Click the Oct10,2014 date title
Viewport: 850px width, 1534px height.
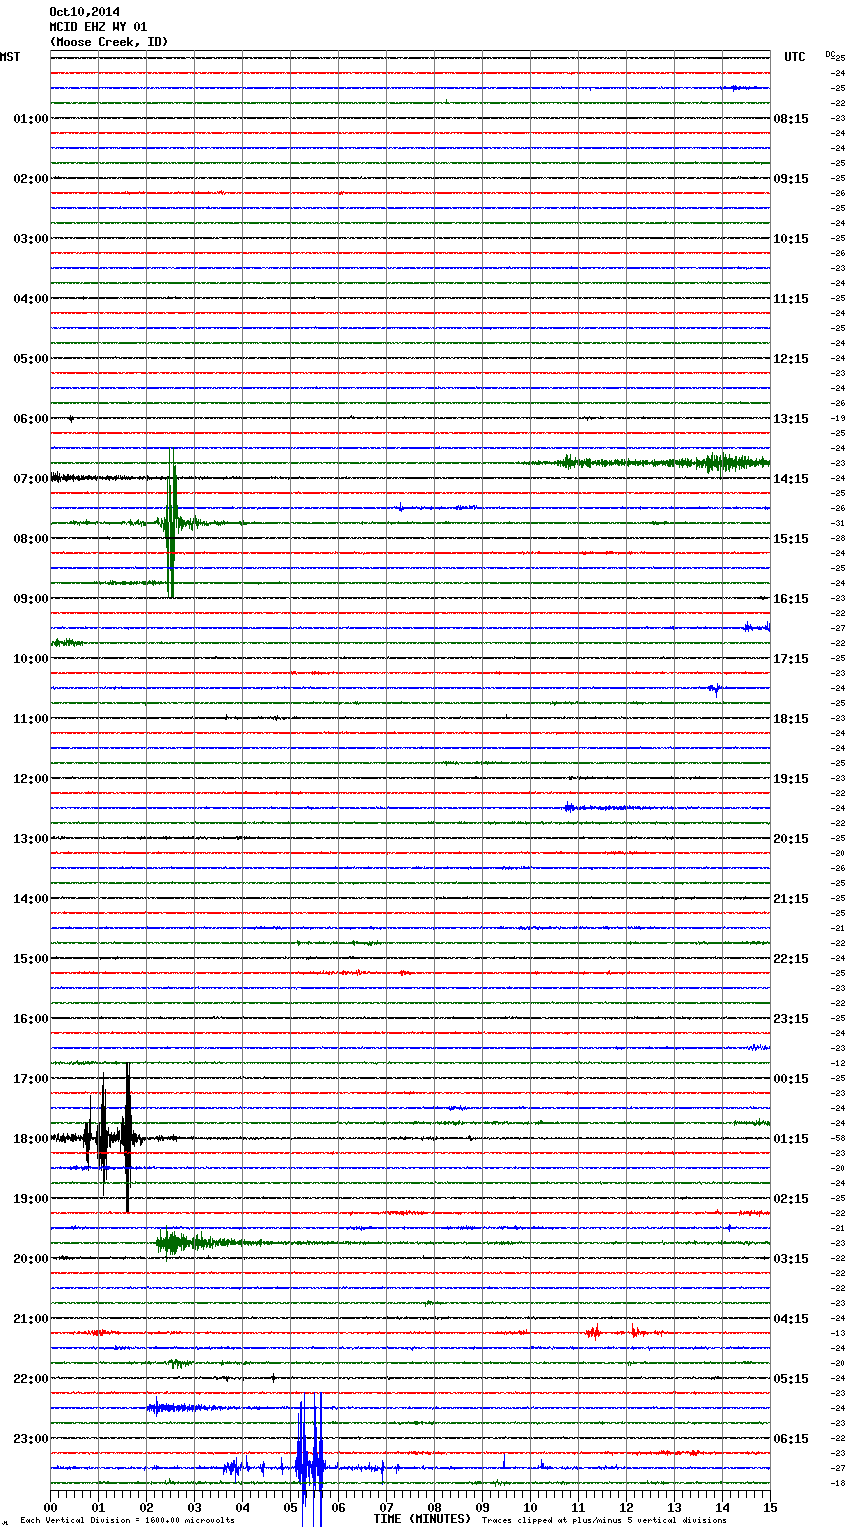click(84, 12)
